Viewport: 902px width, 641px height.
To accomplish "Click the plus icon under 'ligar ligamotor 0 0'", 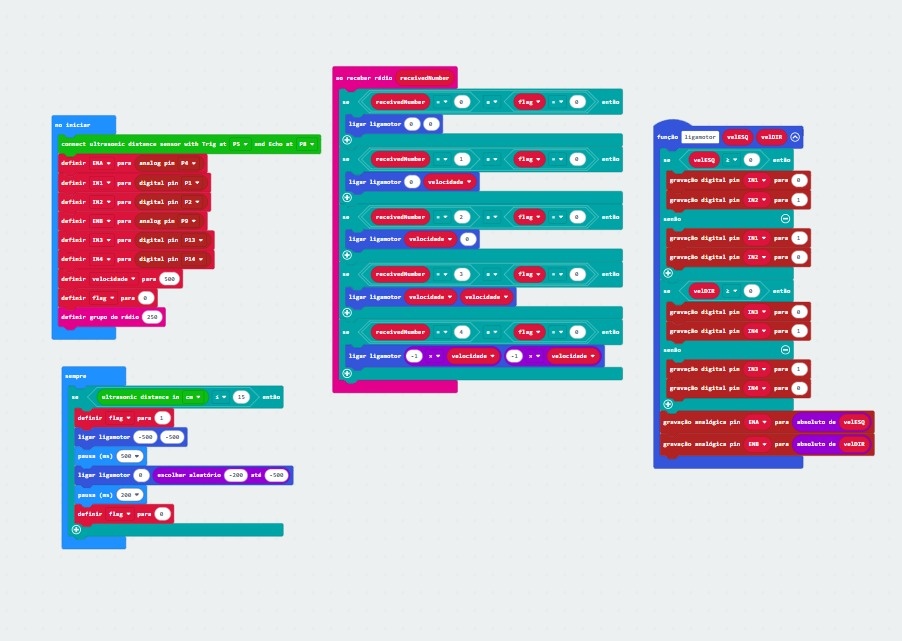I will [347, 140].
